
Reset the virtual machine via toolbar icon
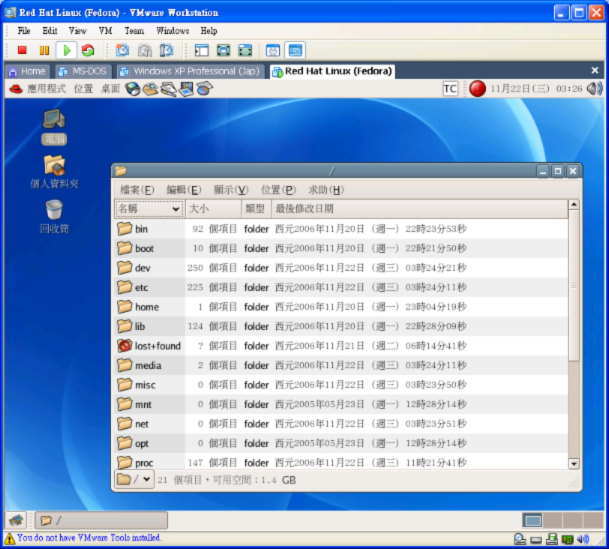coord(88,50)
